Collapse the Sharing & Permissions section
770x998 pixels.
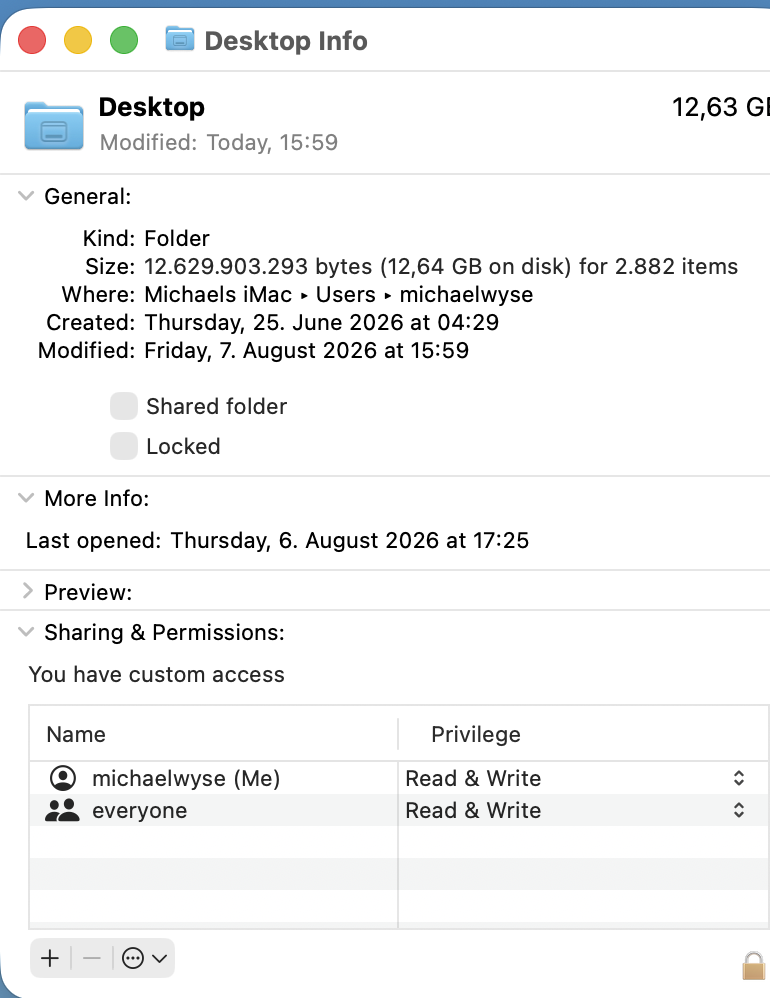[26, 632]
